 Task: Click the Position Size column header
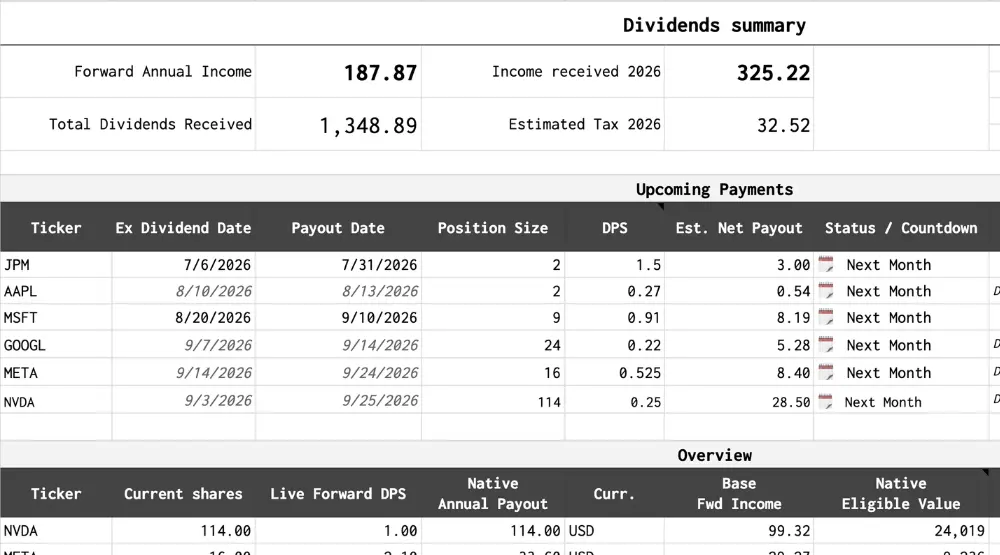(493, 228)
